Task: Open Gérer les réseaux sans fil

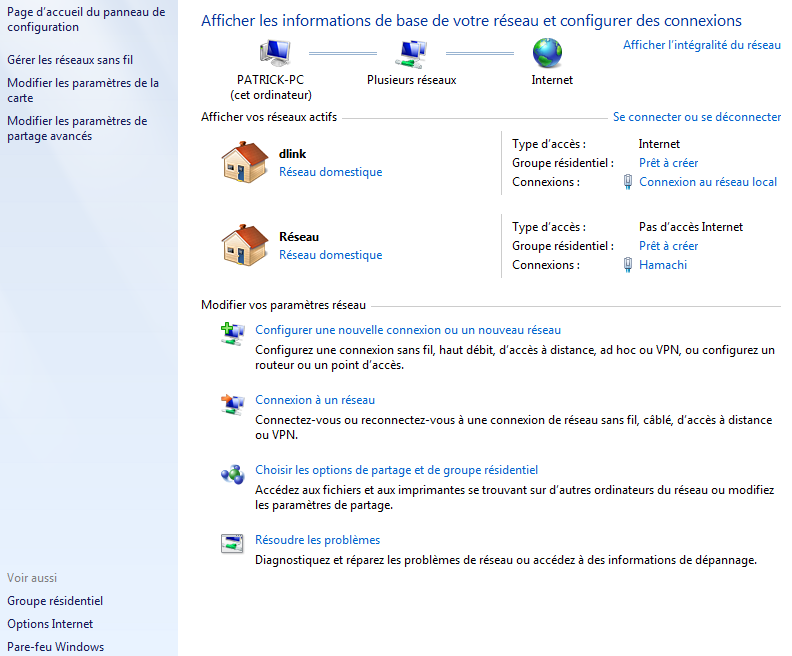Action: [70, 60]
